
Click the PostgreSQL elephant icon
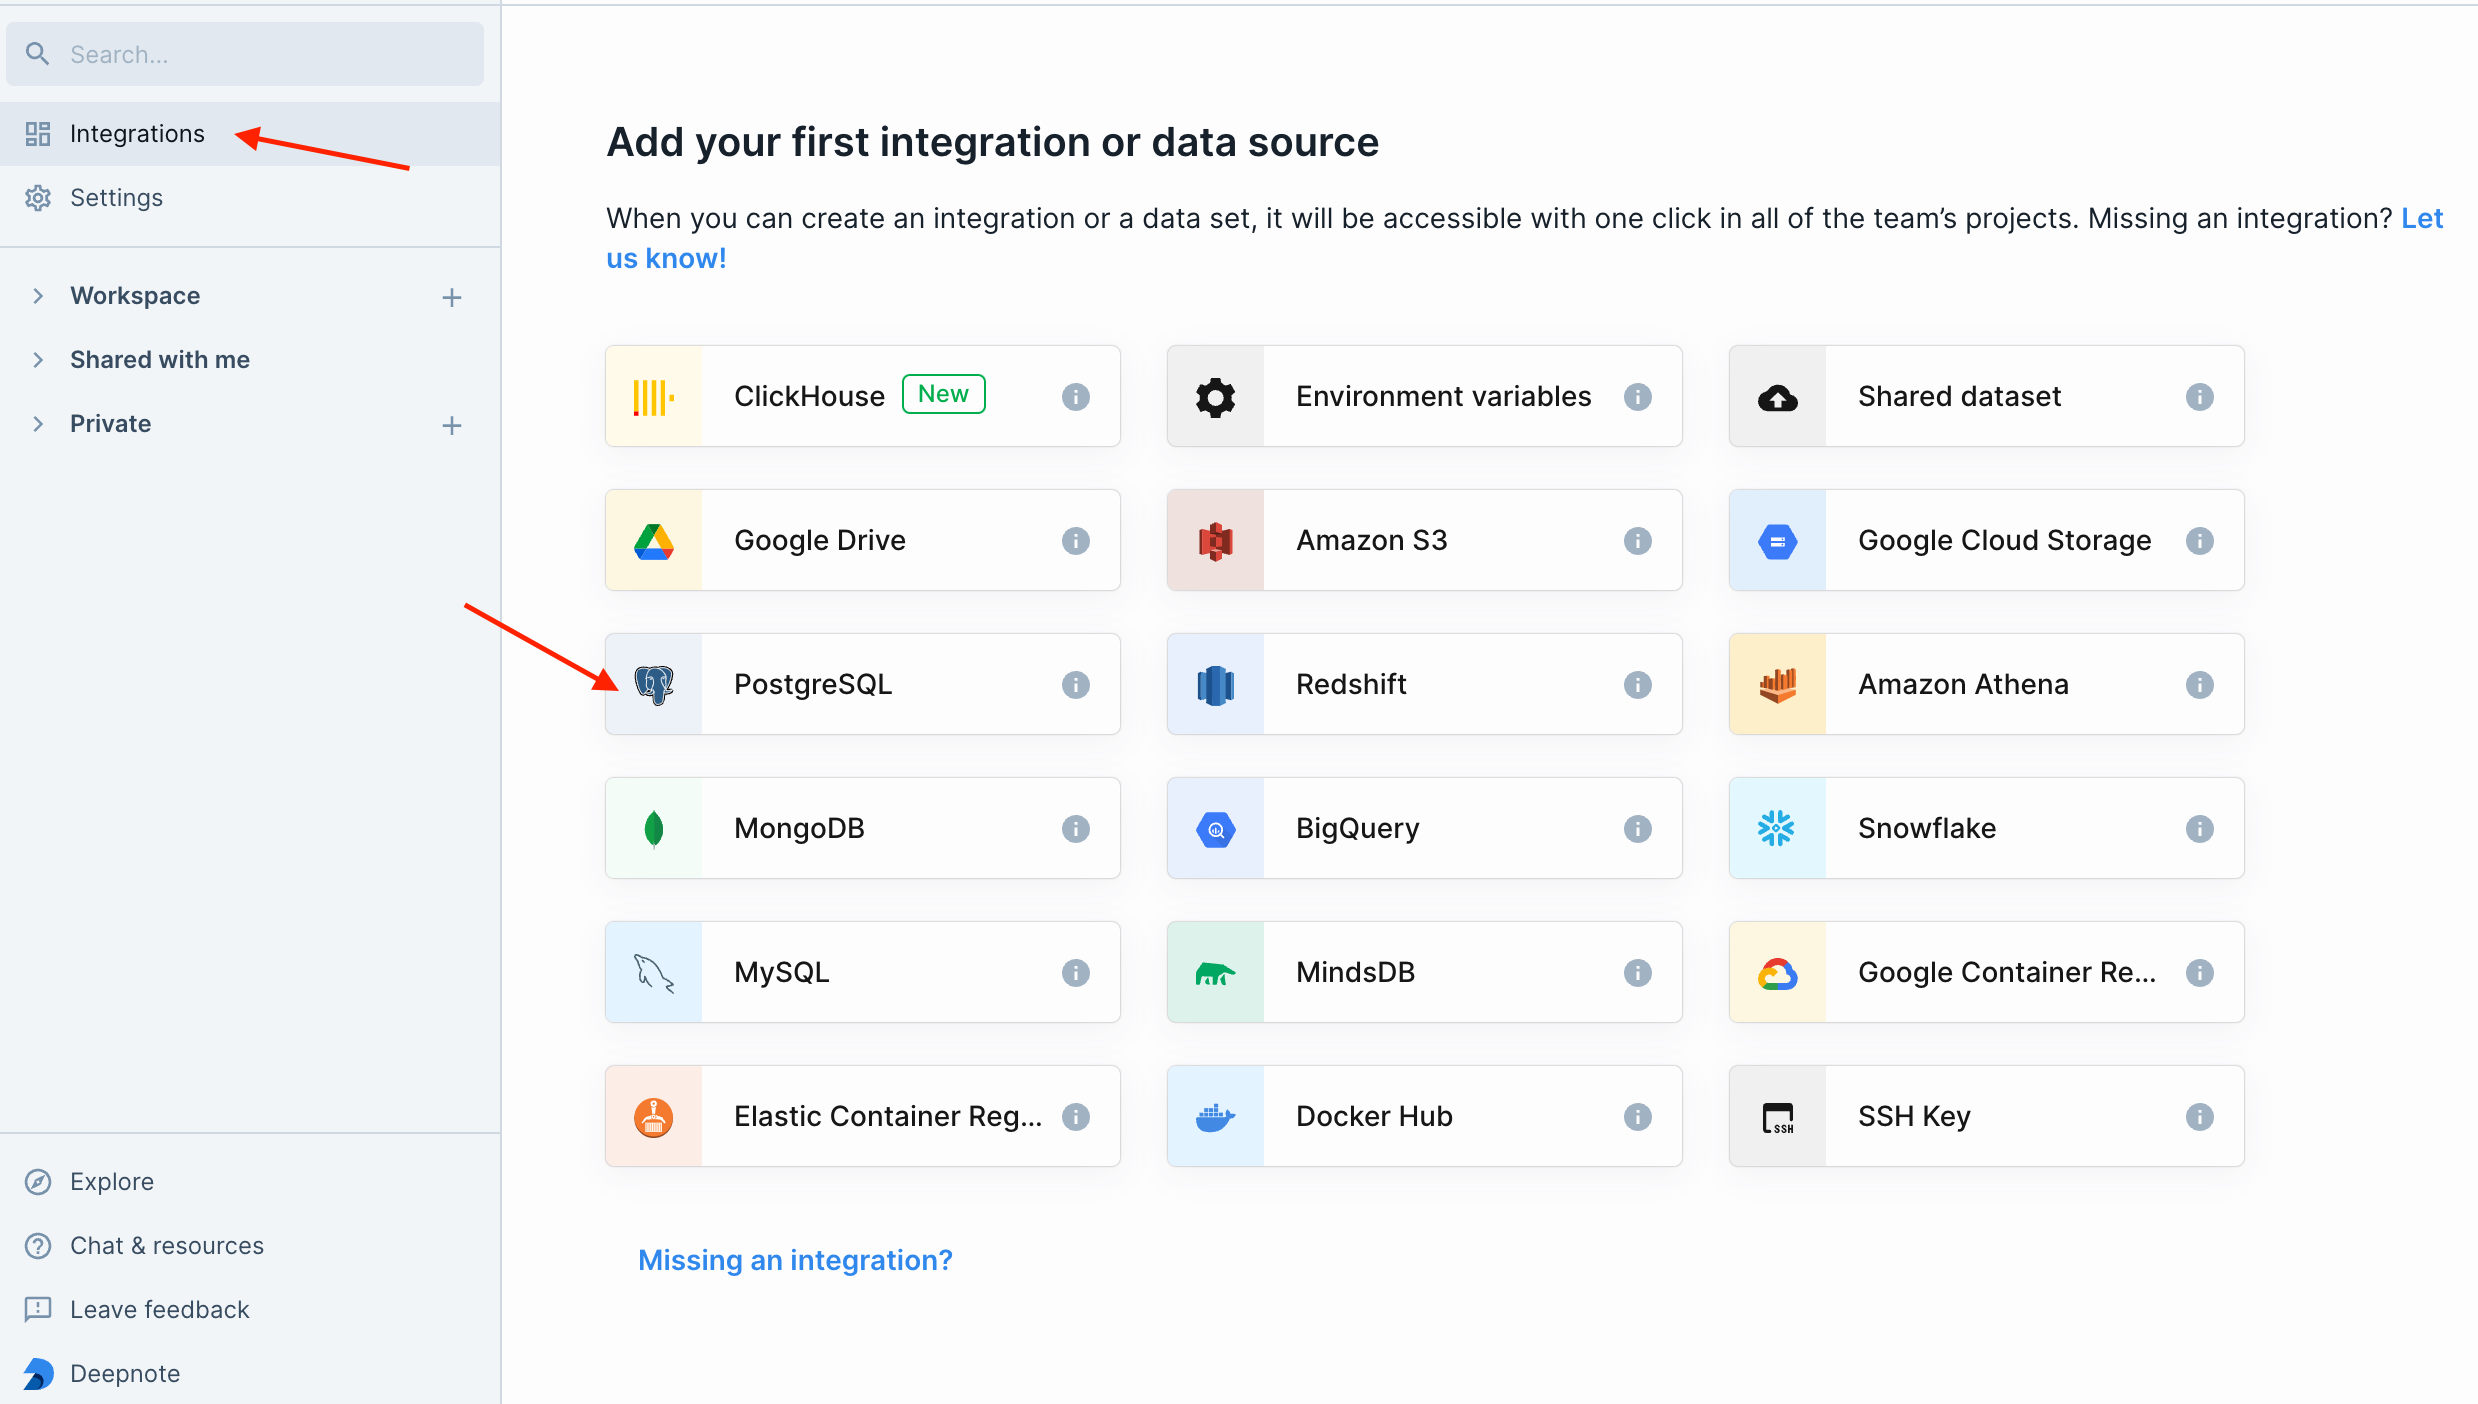point(654,685)
